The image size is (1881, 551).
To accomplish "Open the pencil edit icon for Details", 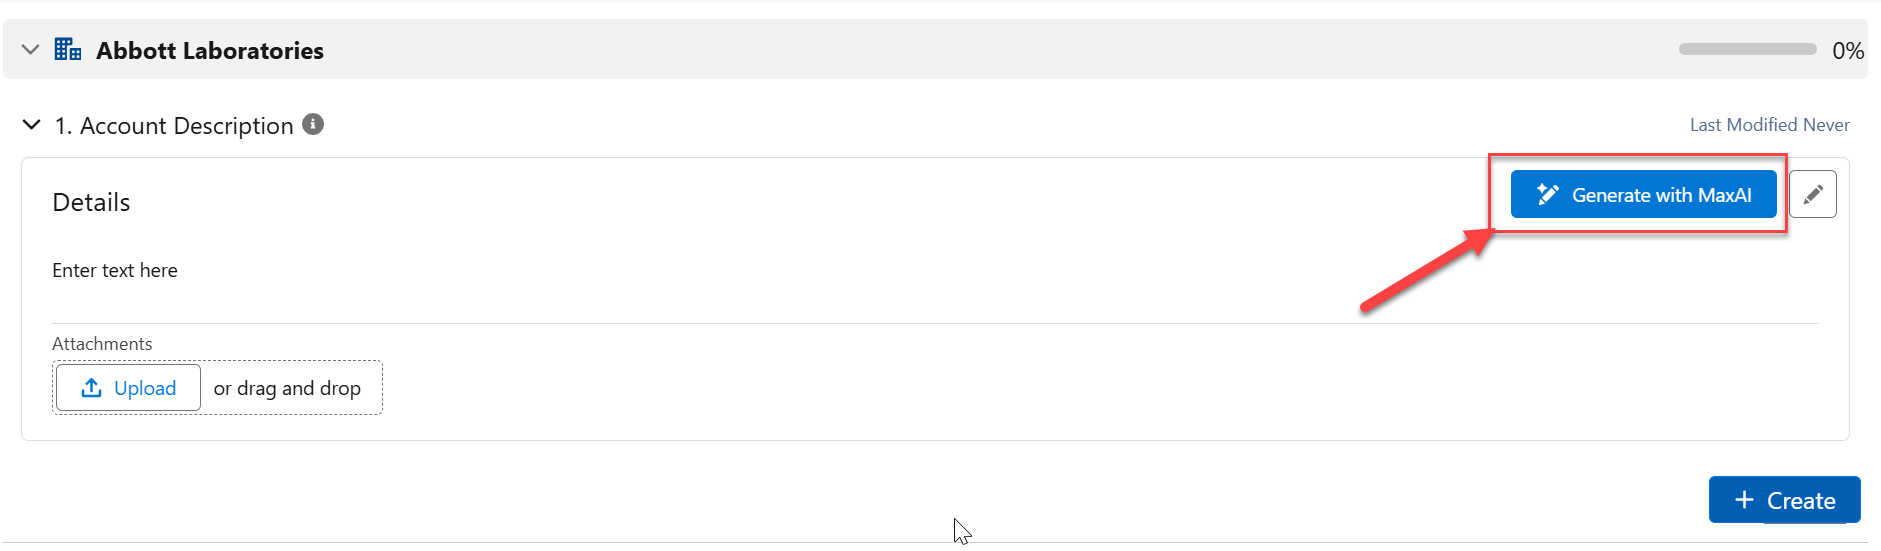I will tap(1812, 194).
